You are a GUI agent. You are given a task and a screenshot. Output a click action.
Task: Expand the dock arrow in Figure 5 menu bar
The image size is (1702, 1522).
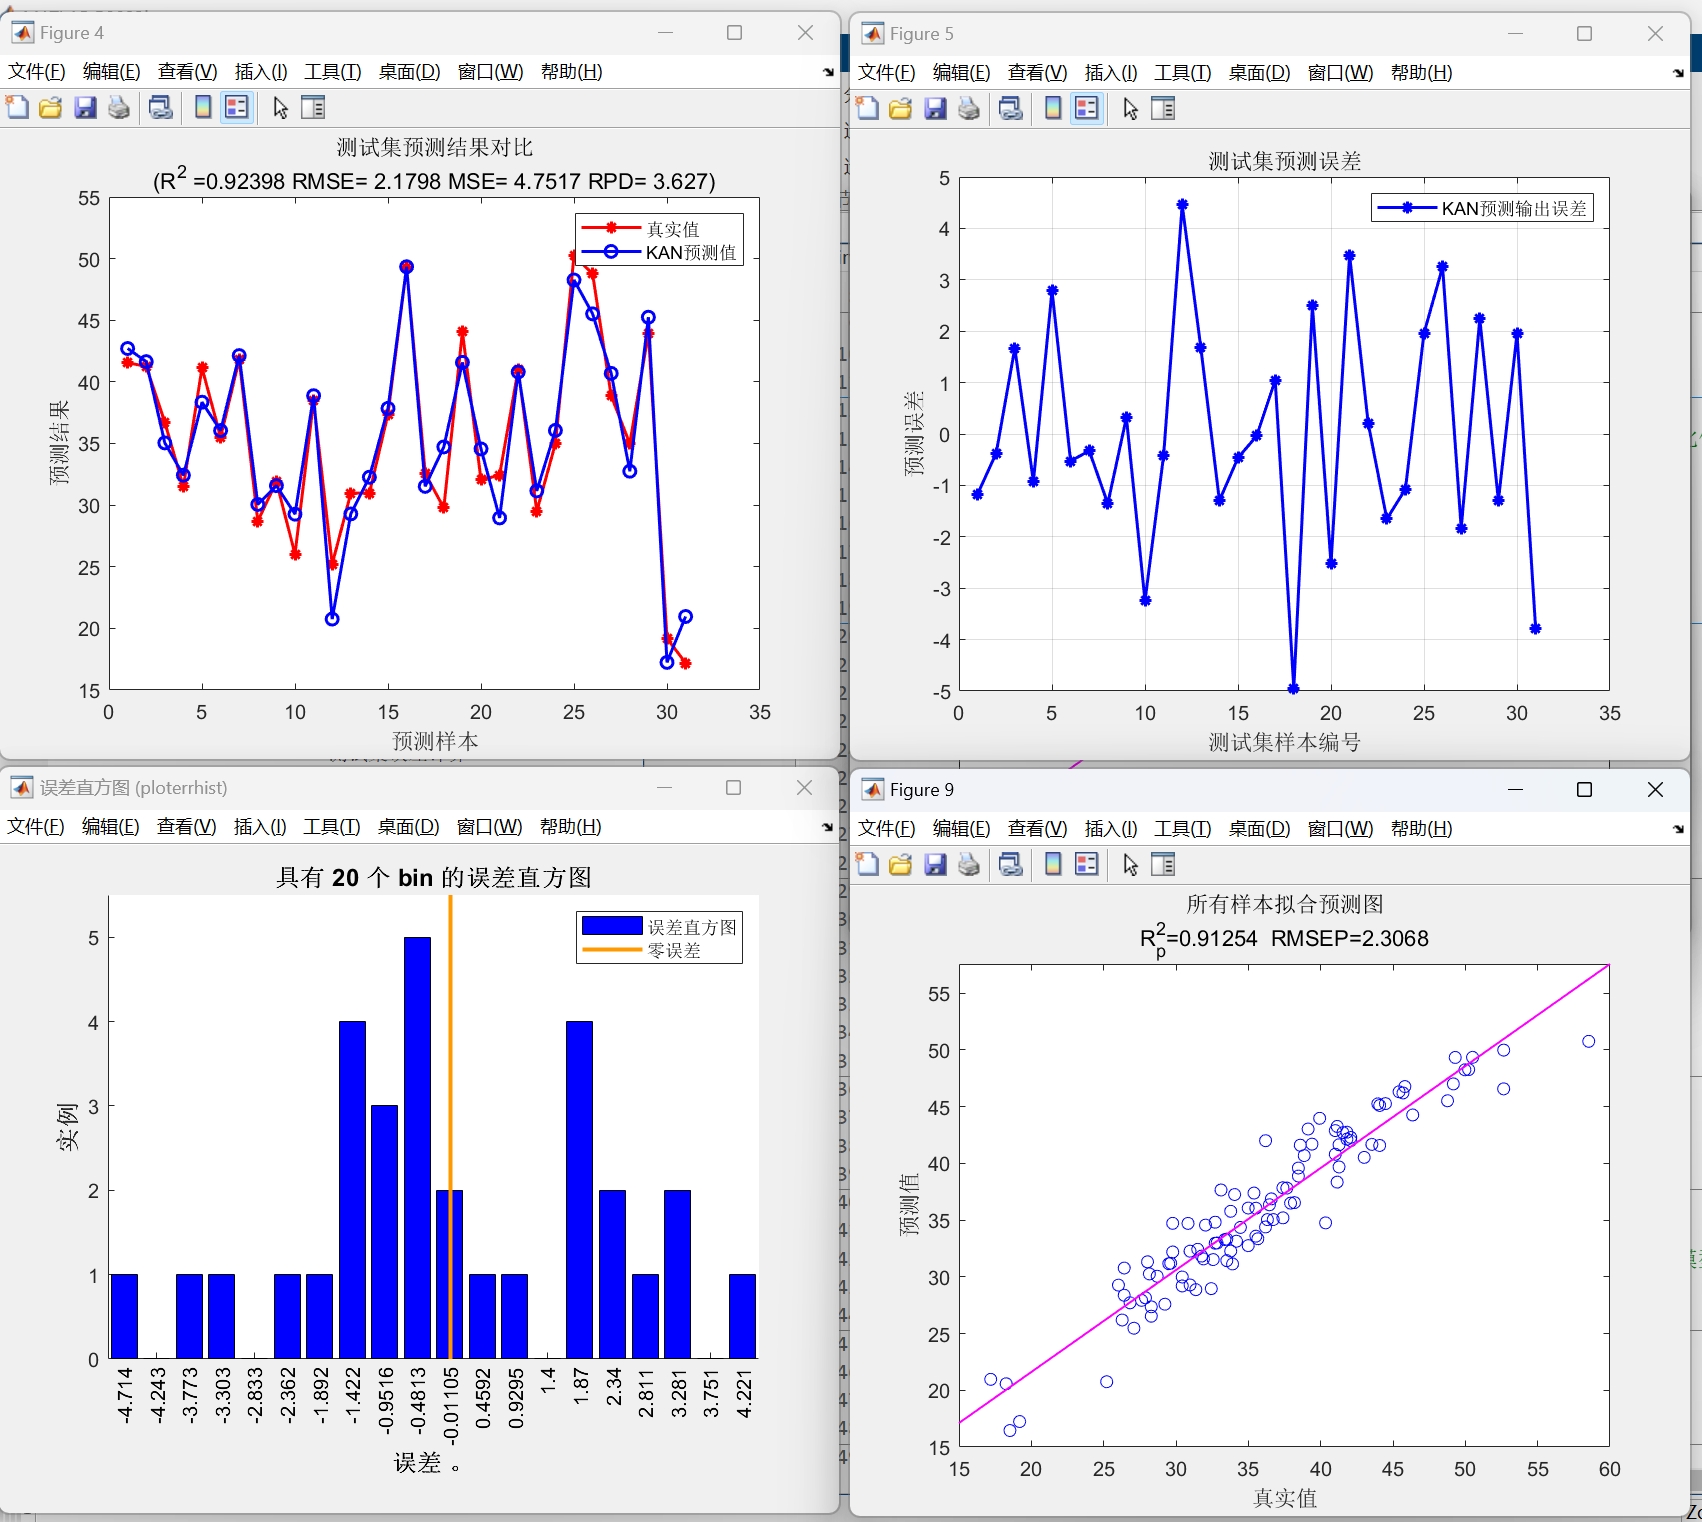click(1678, 73)
